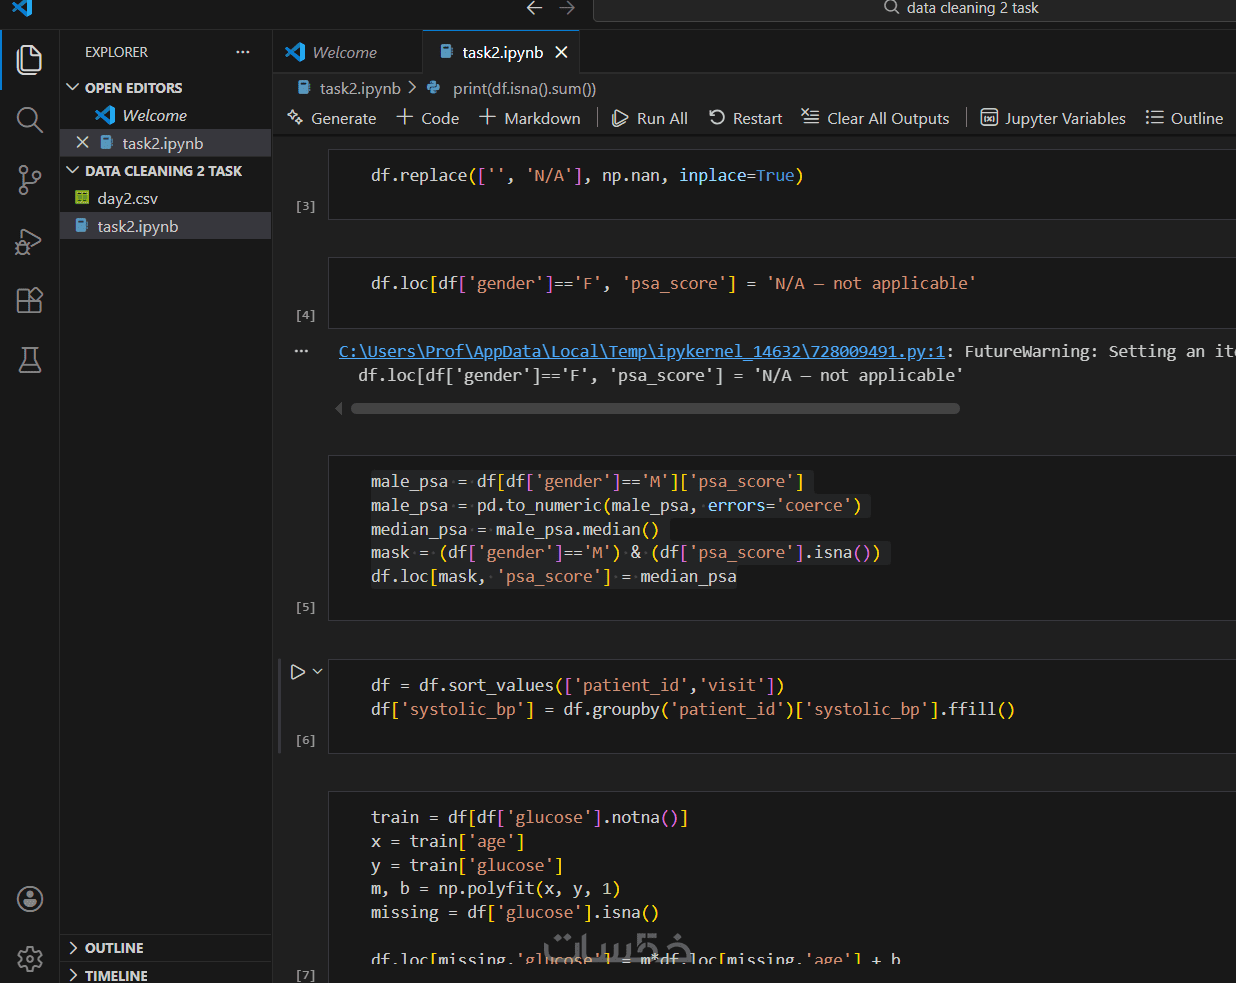Viewport: 1236px width, 983px height.
Task: Collapse the Data Cleaning 2 Task folder
Action: click(x=73, y=171)
